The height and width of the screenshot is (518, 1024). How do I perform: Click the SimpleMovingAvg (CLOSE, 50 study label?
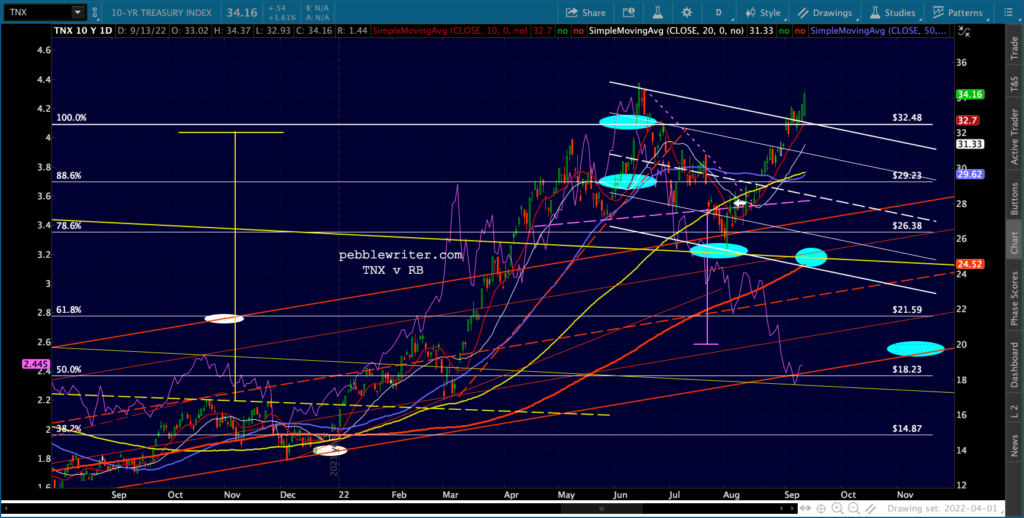(x=878, y=31)
